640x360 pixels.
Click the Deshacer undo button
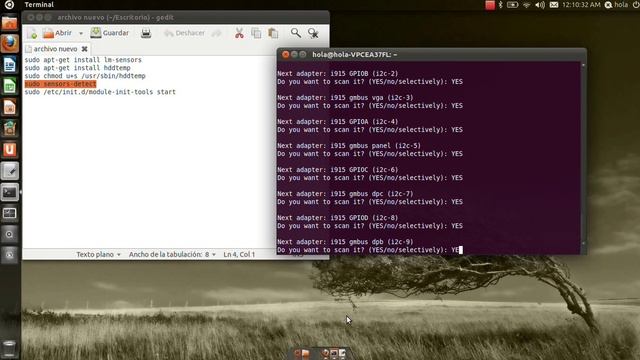coord(184,33)
